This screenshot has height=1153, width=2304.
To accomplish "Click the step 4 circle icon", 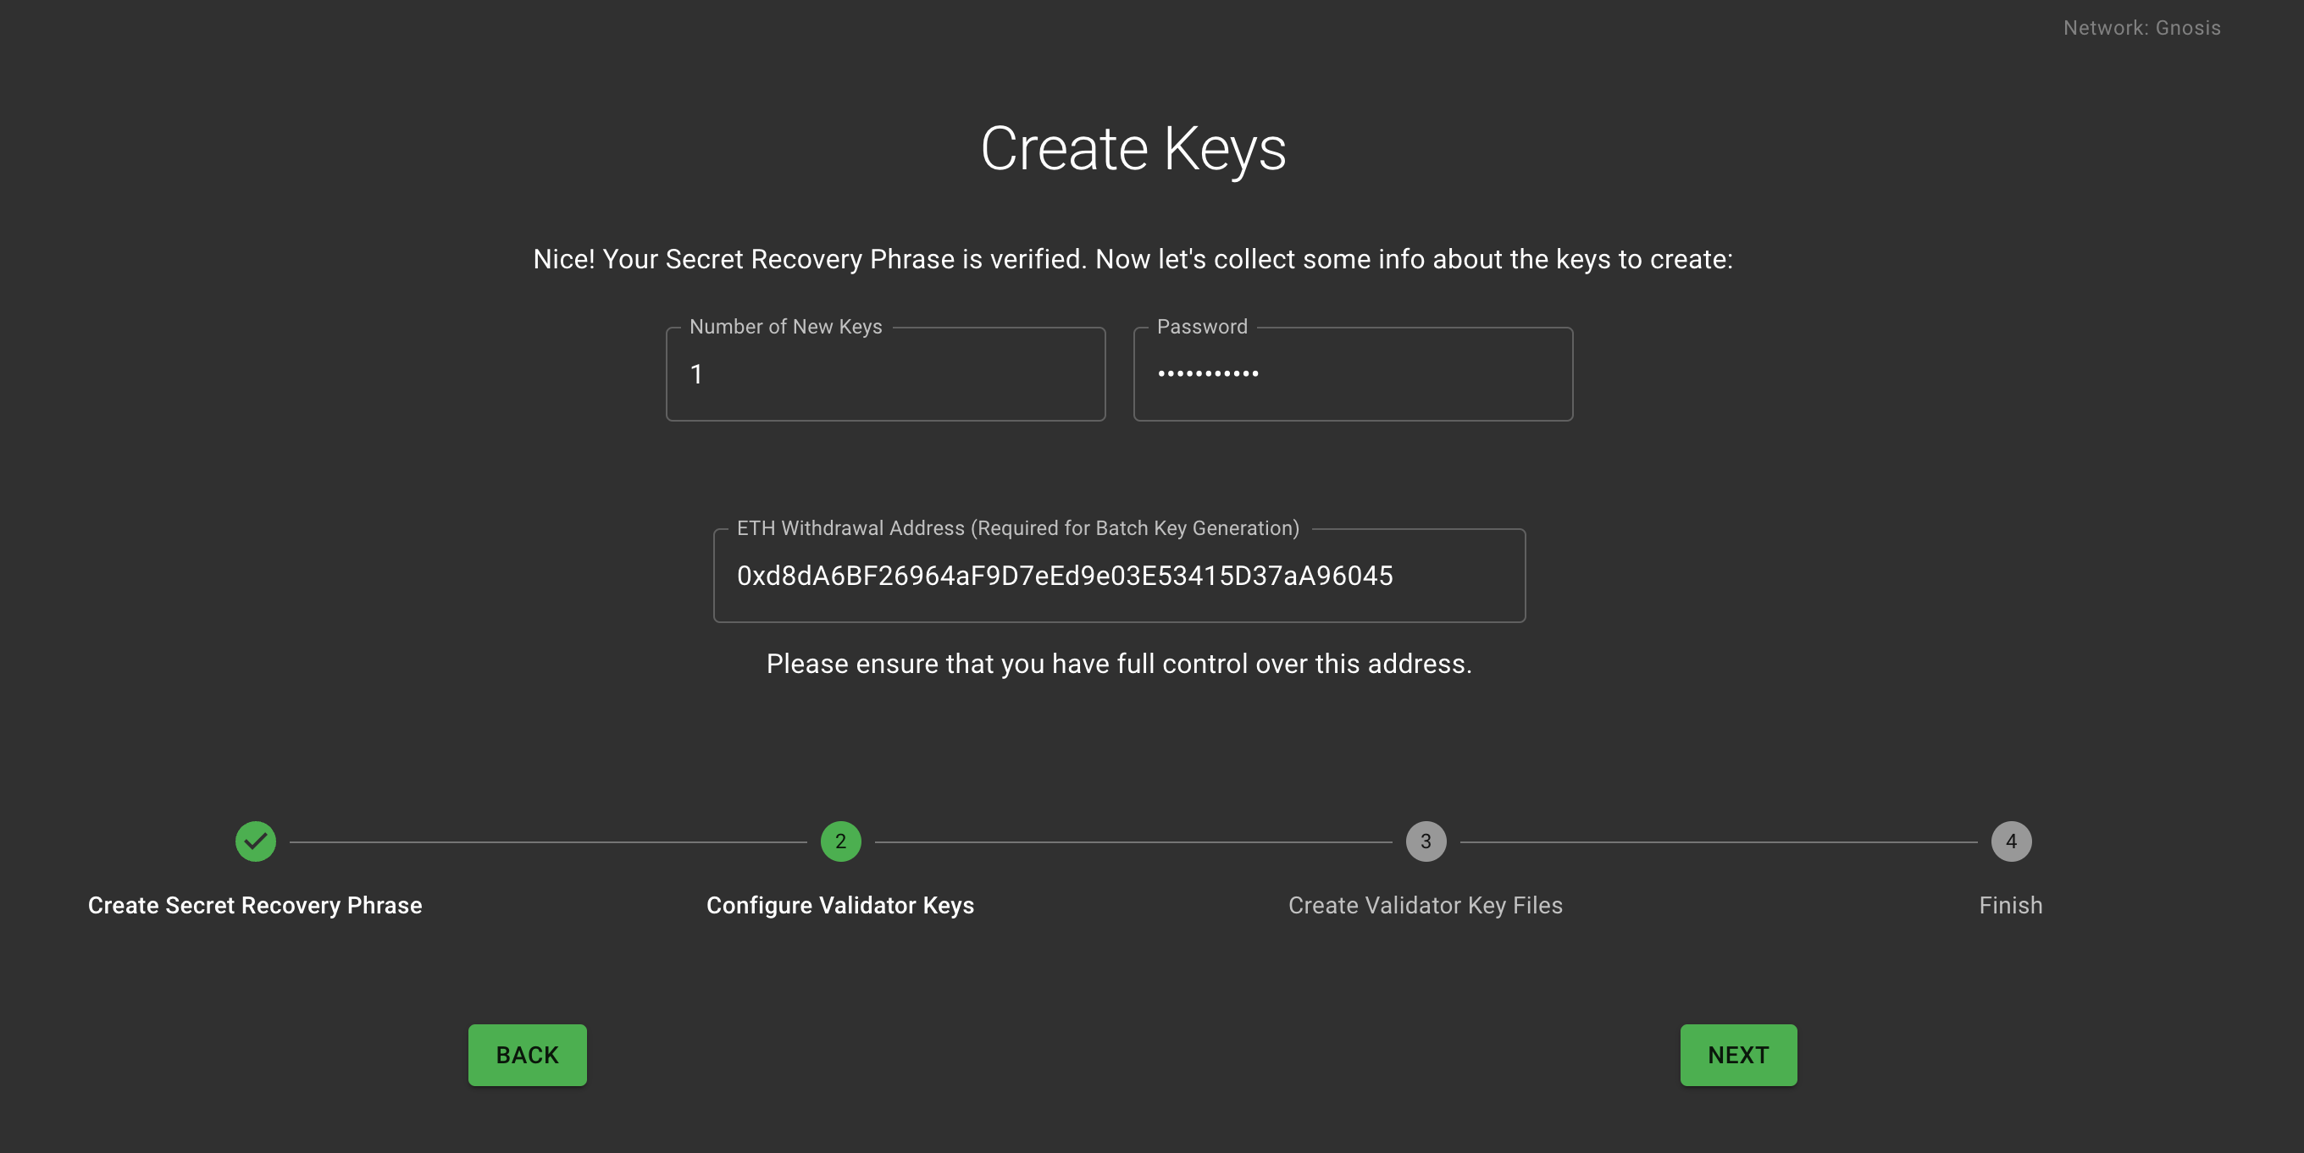I will click(2010, 841).
